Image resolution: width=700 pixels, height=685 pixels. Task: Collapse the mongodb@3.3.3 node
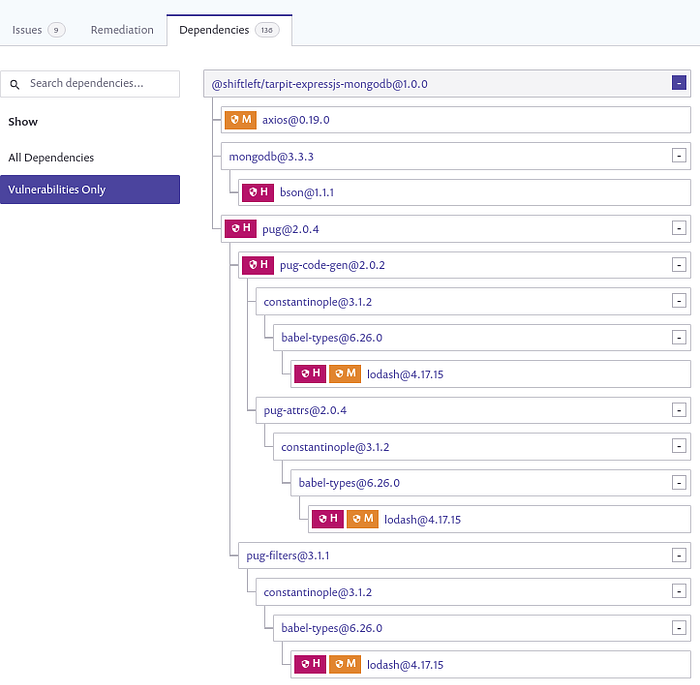pos(679,155)
